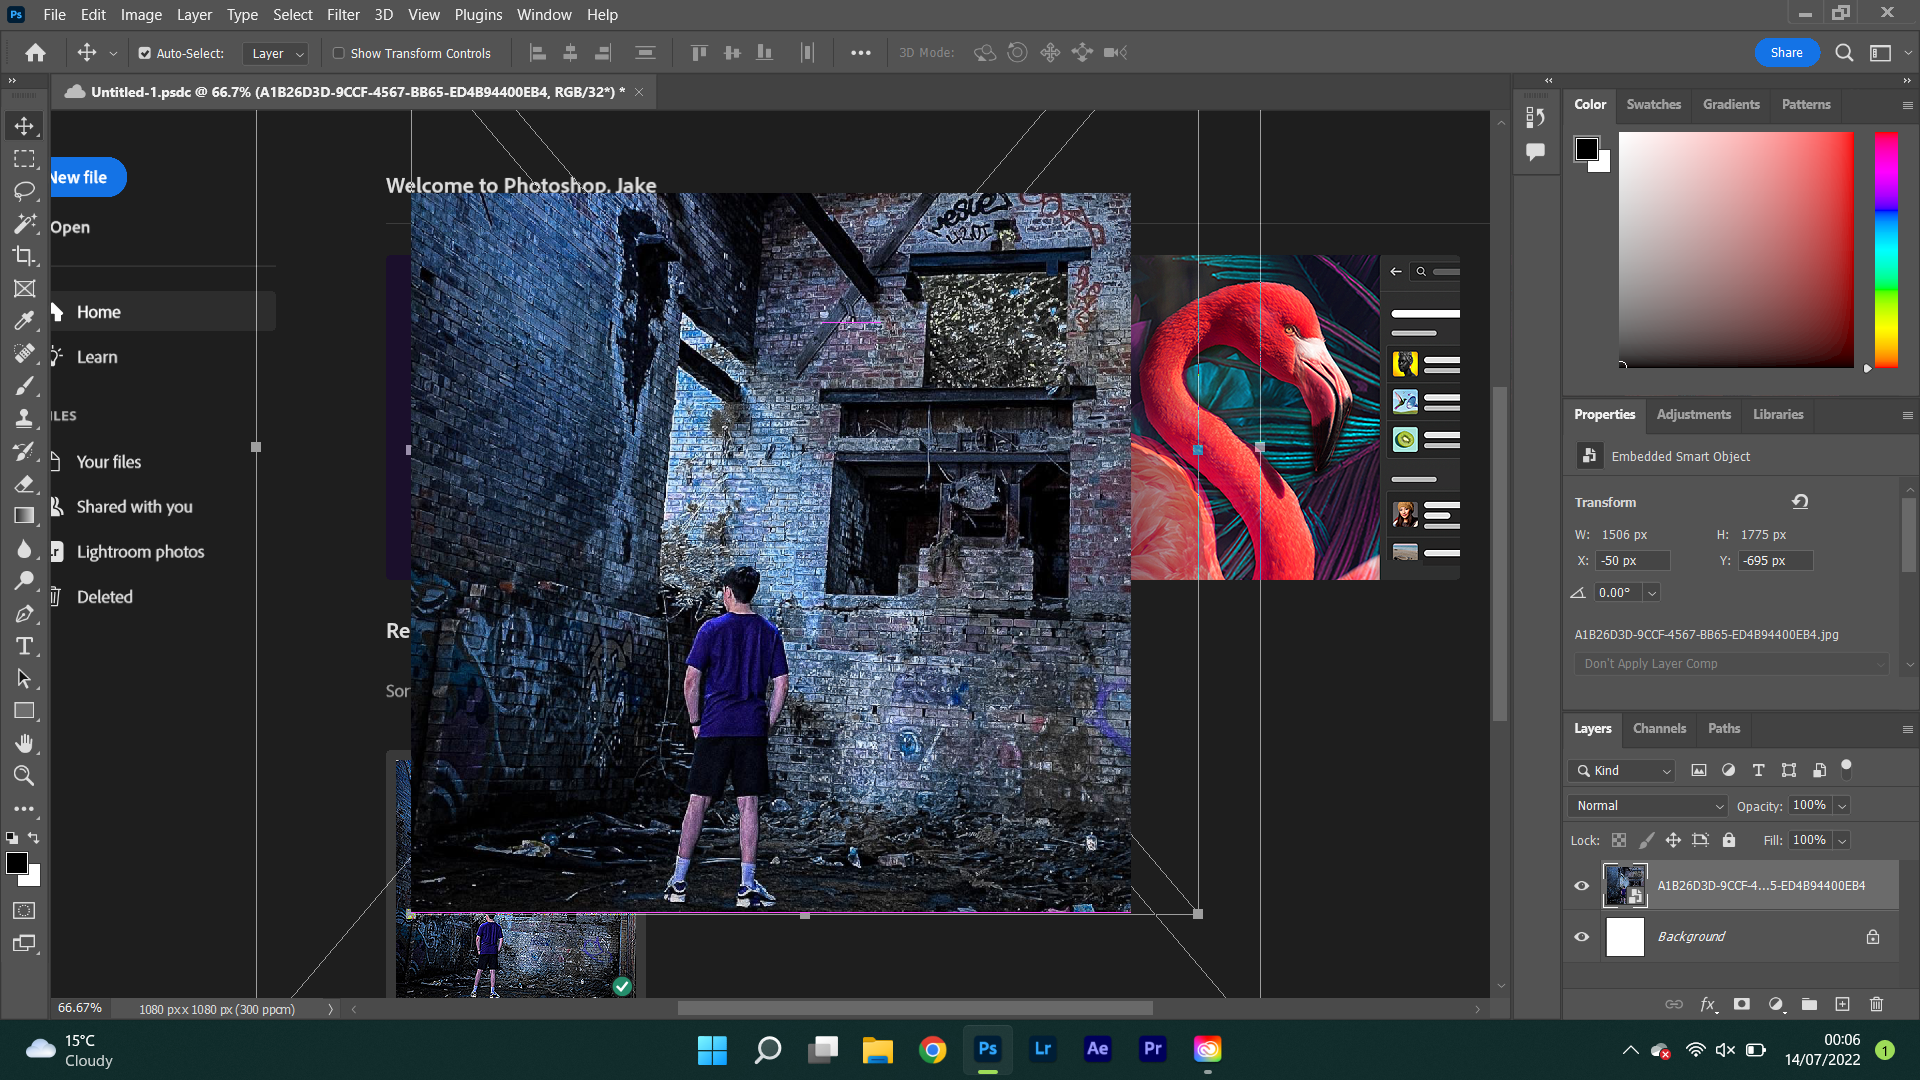Open the search icon near Share button
This screenshot has height=1080, width=1920.
(1843, 52)
